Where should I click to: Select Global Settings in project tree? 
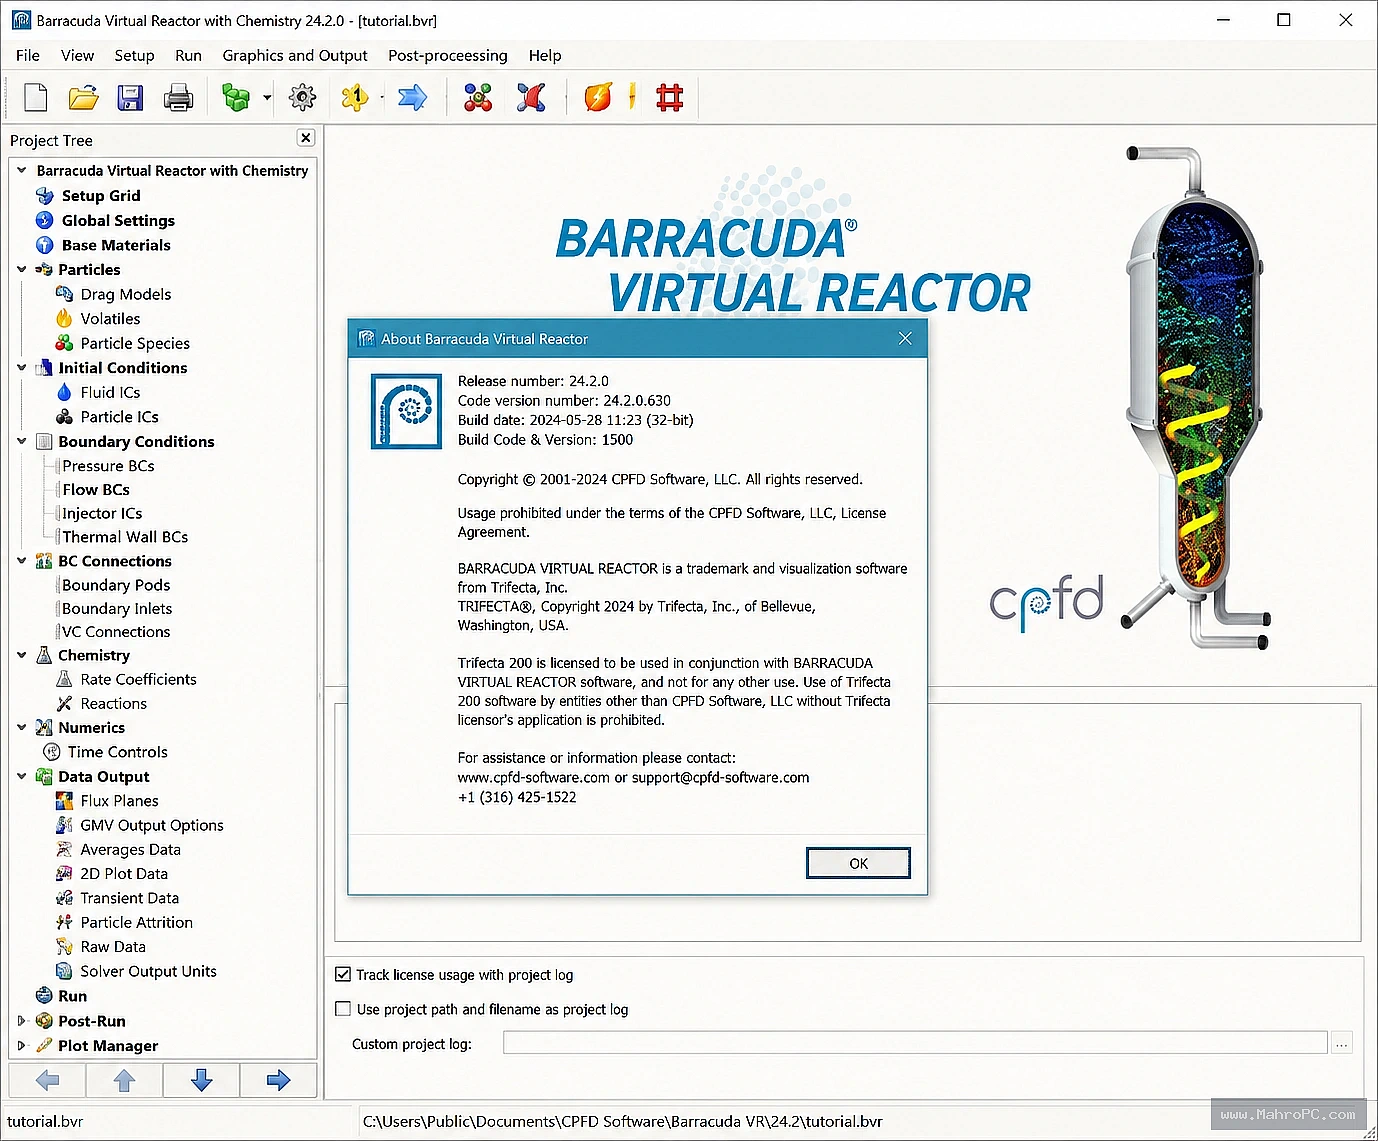[x=118, y=221]
